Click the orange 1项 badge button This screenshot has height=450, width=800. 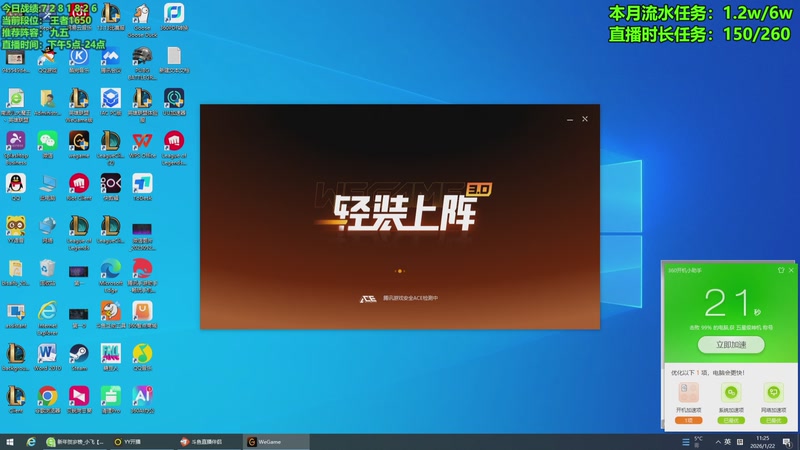688,420
